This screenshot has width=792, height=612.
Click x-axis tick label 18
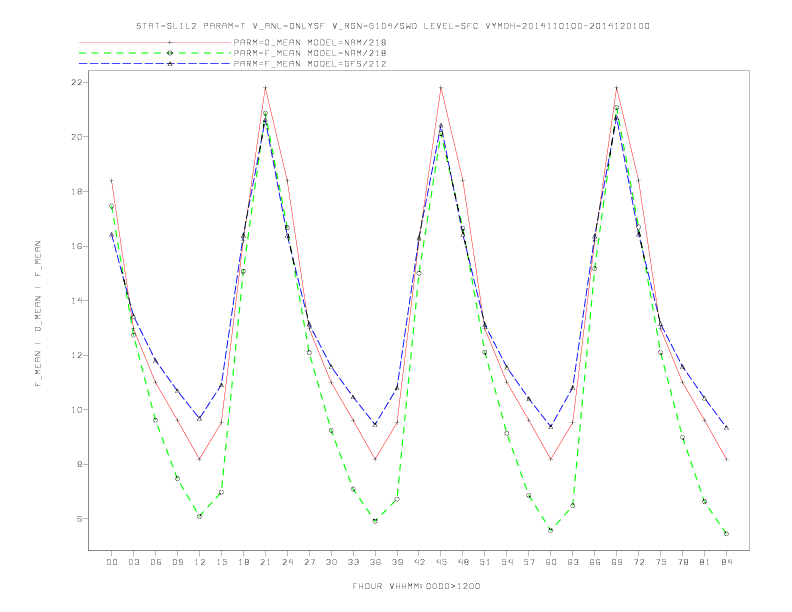243,562
